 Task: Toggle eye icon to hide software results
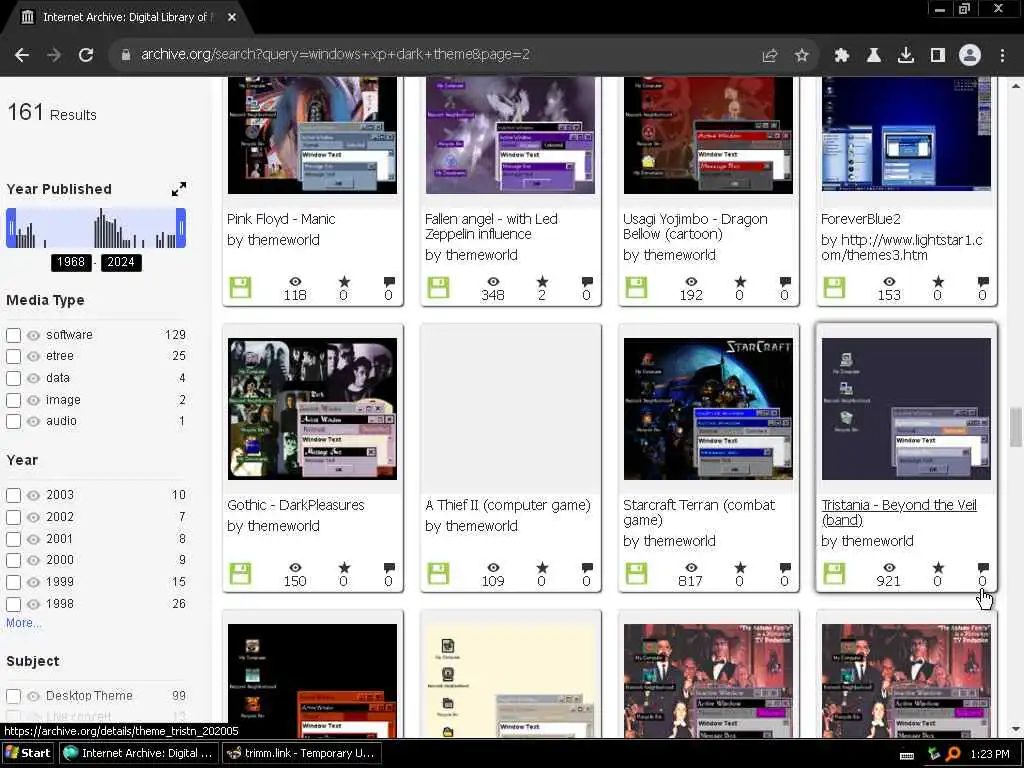(x=33, y=335)
